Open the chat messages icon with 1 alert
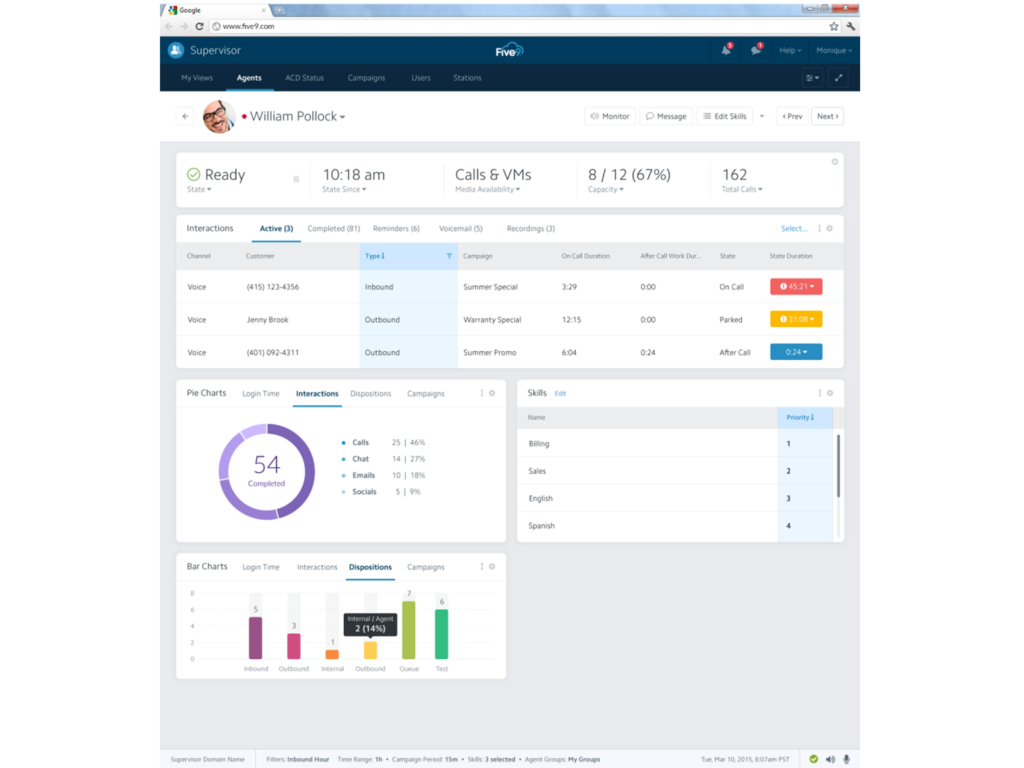The height and width of the screenshot is (768, 1024). pyautogui.click(x=756, y=50)
